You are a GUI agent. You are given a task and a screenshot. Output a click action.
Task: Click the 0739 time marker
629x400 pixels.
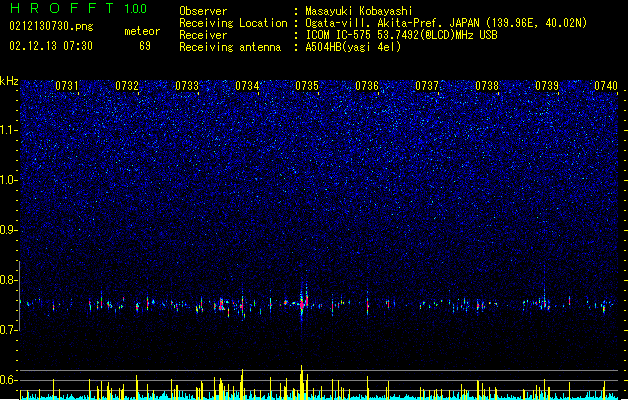click(x=547, y=86)
